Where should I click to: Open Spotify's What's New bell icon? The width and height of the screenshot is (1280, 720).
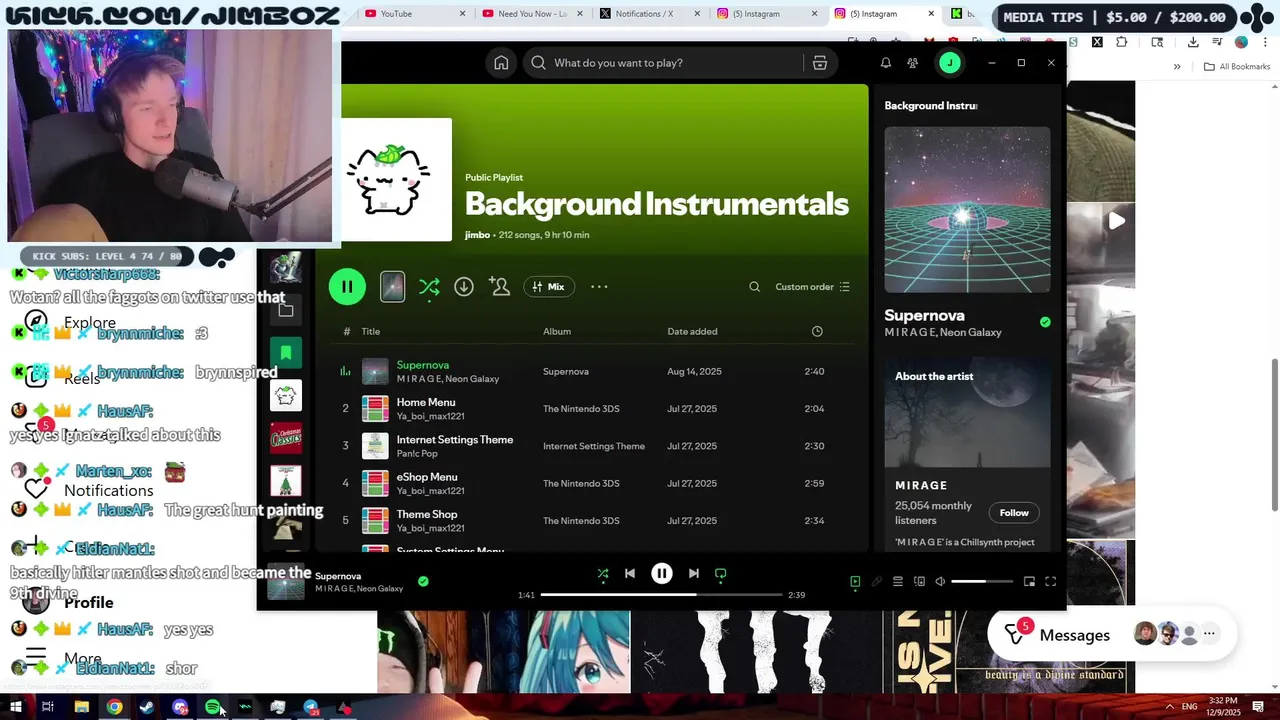(x=886, y=63)
